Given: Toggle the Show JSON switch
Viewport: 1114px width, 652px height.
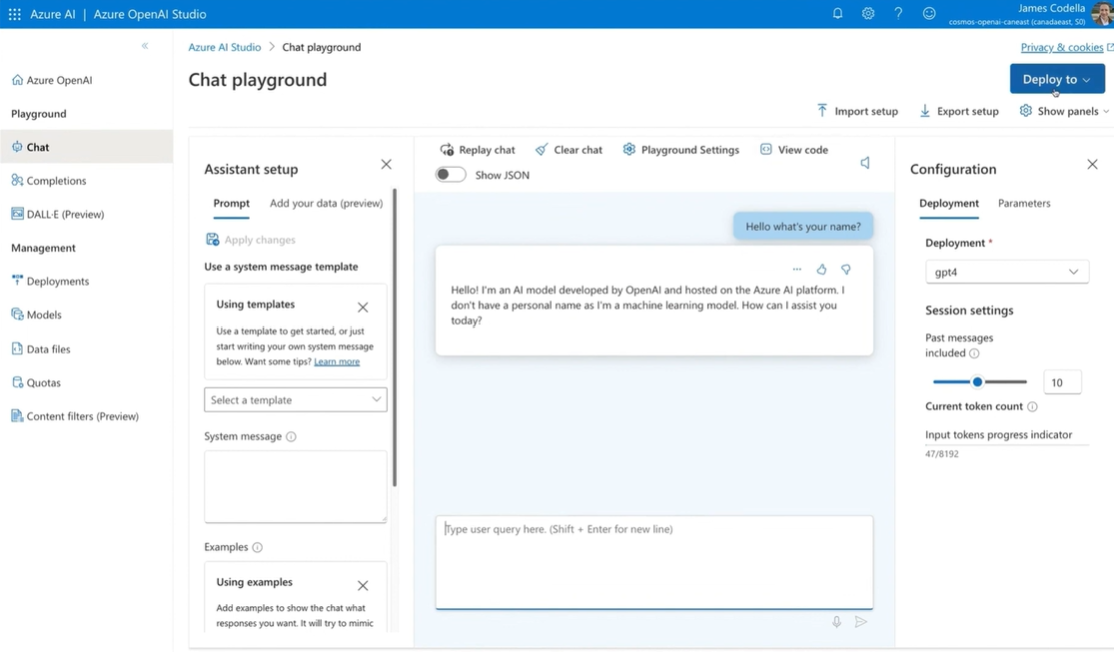Looking at the screenshot, I should coord(451,175).
